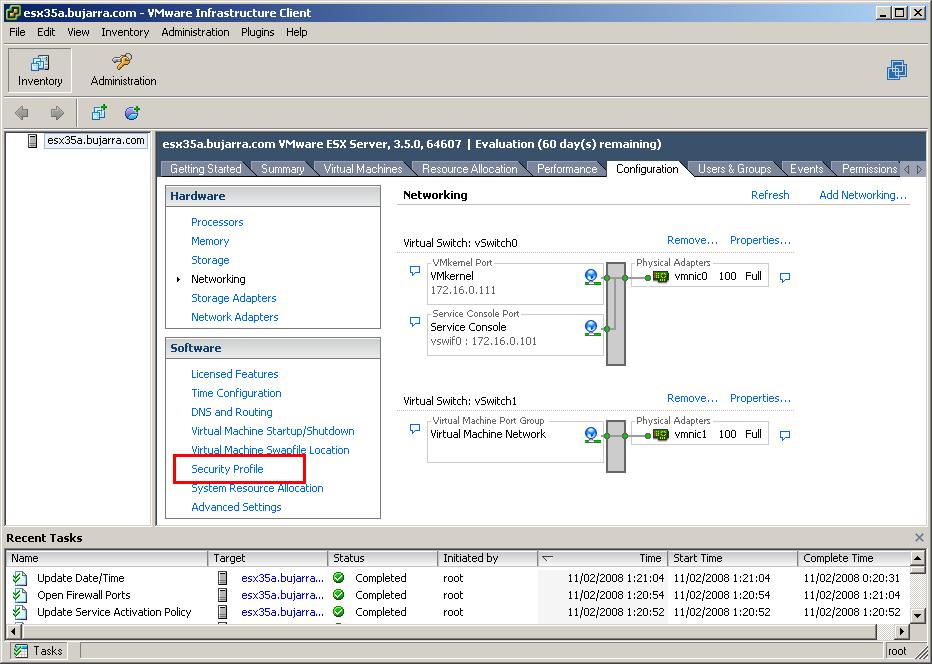Switch to the Performance tab
Viewport: 932px width, 664px height.
point(567,169)
